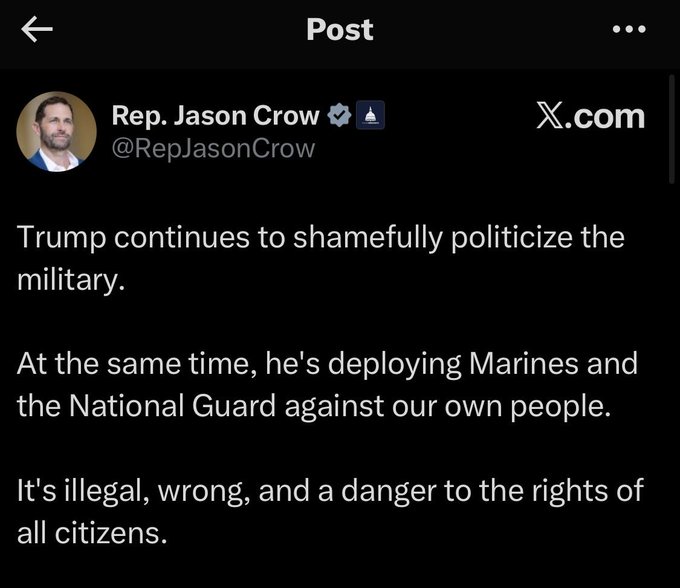Go back using the left arrow
Screen dimensions: 680x588
click(x=37, y=30)
